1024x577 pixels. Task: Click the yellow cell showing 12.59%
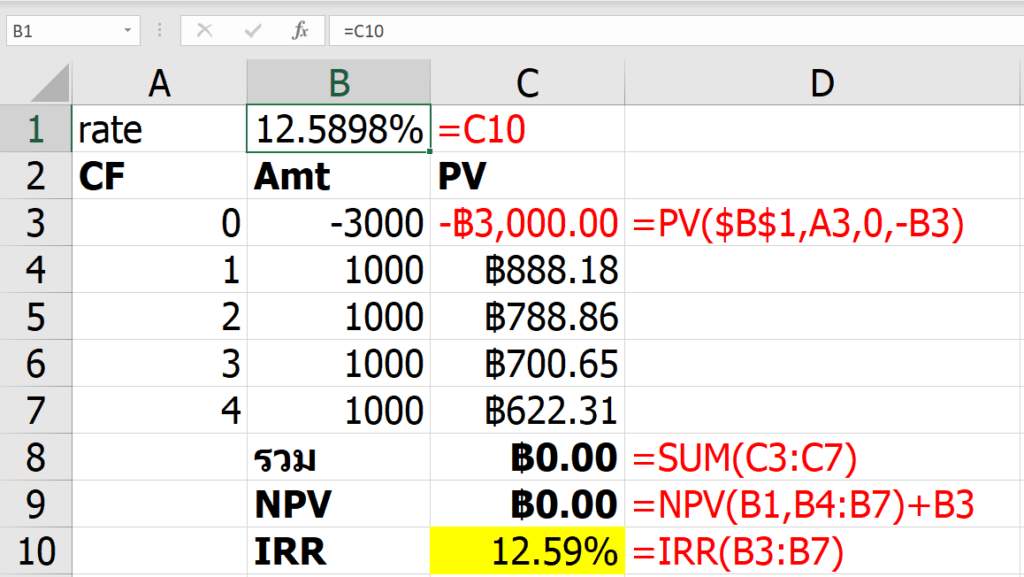click(528, 552)
